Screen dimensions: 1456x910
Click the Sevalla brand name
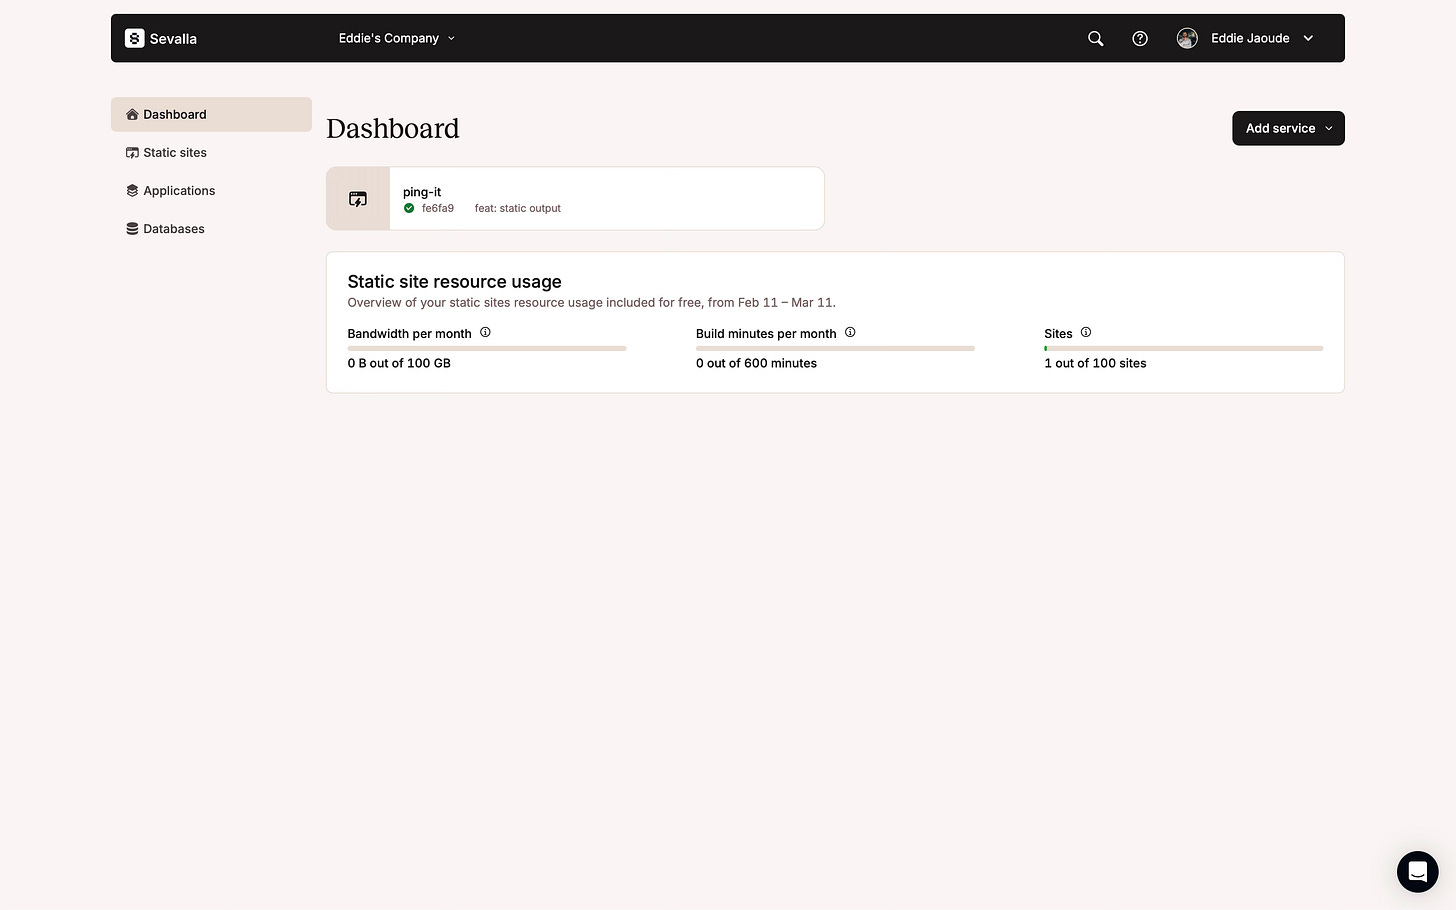coord(173,39)
